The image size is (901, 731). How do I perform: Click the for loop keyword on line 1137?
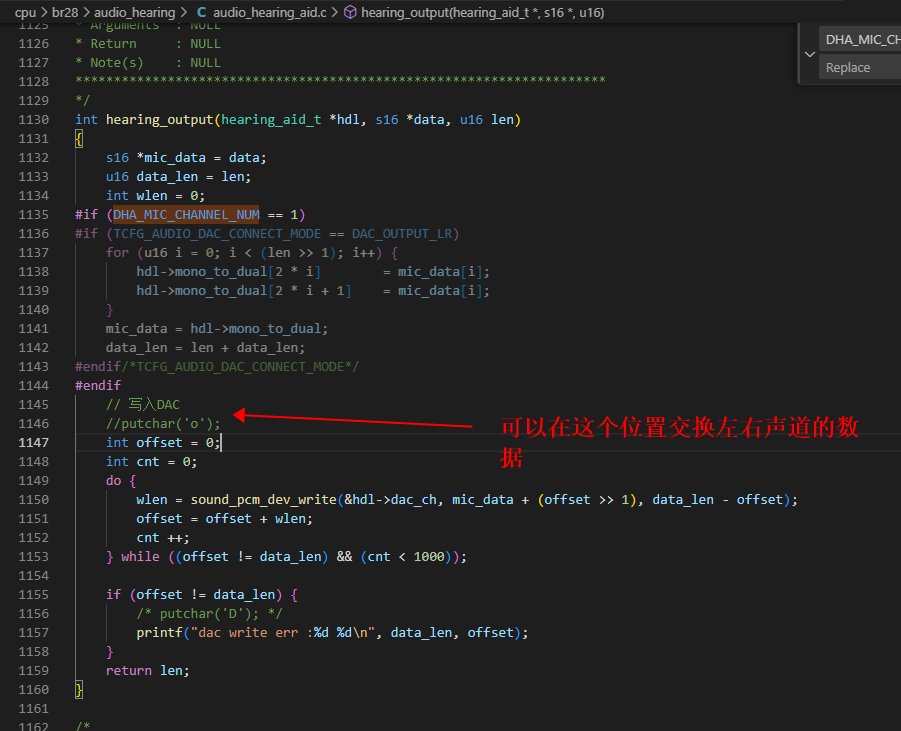coord(117,252)
